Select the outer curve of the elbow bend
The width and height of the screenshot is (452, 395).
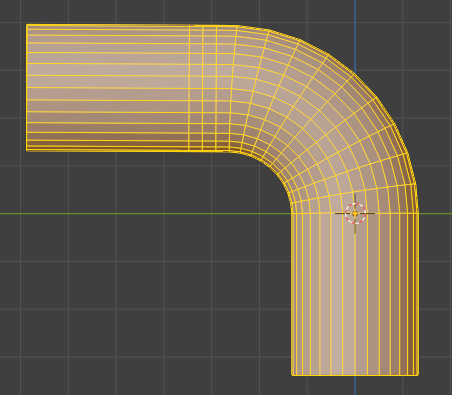pos(353,74)
